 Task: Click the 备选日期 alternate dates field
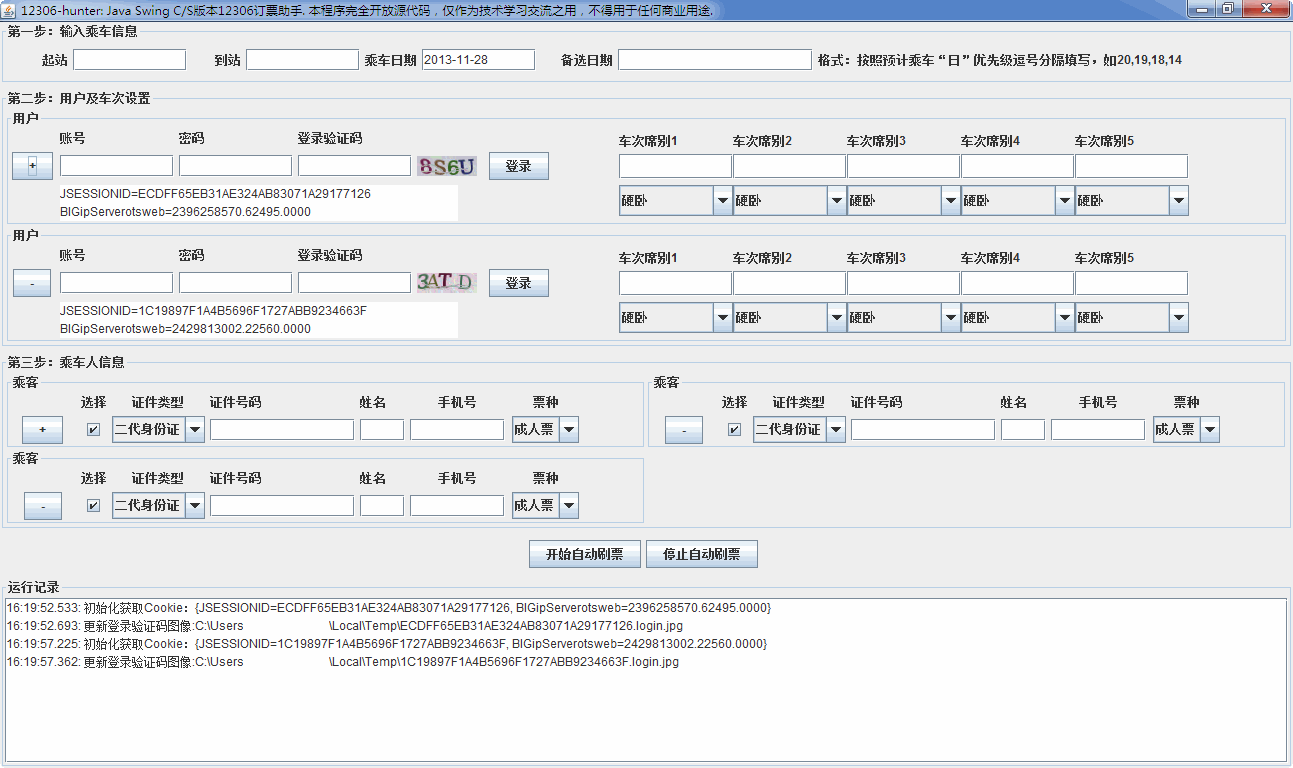pos(715,60)
